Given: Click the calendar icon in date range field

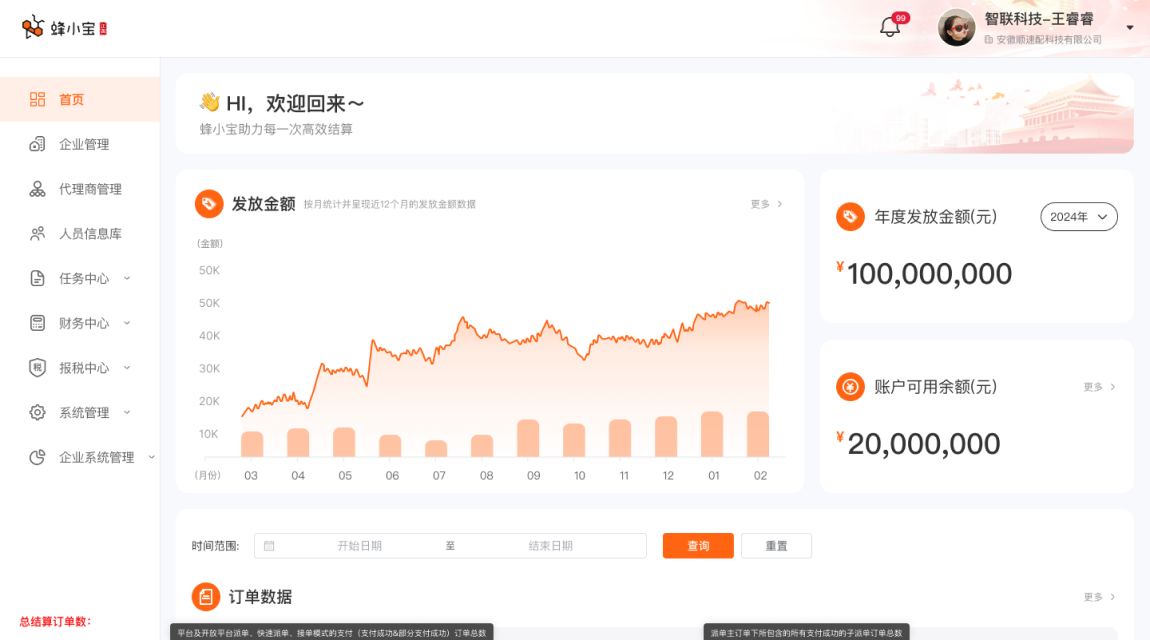Looking at the screenshot, I should click(x=269, y=546).
